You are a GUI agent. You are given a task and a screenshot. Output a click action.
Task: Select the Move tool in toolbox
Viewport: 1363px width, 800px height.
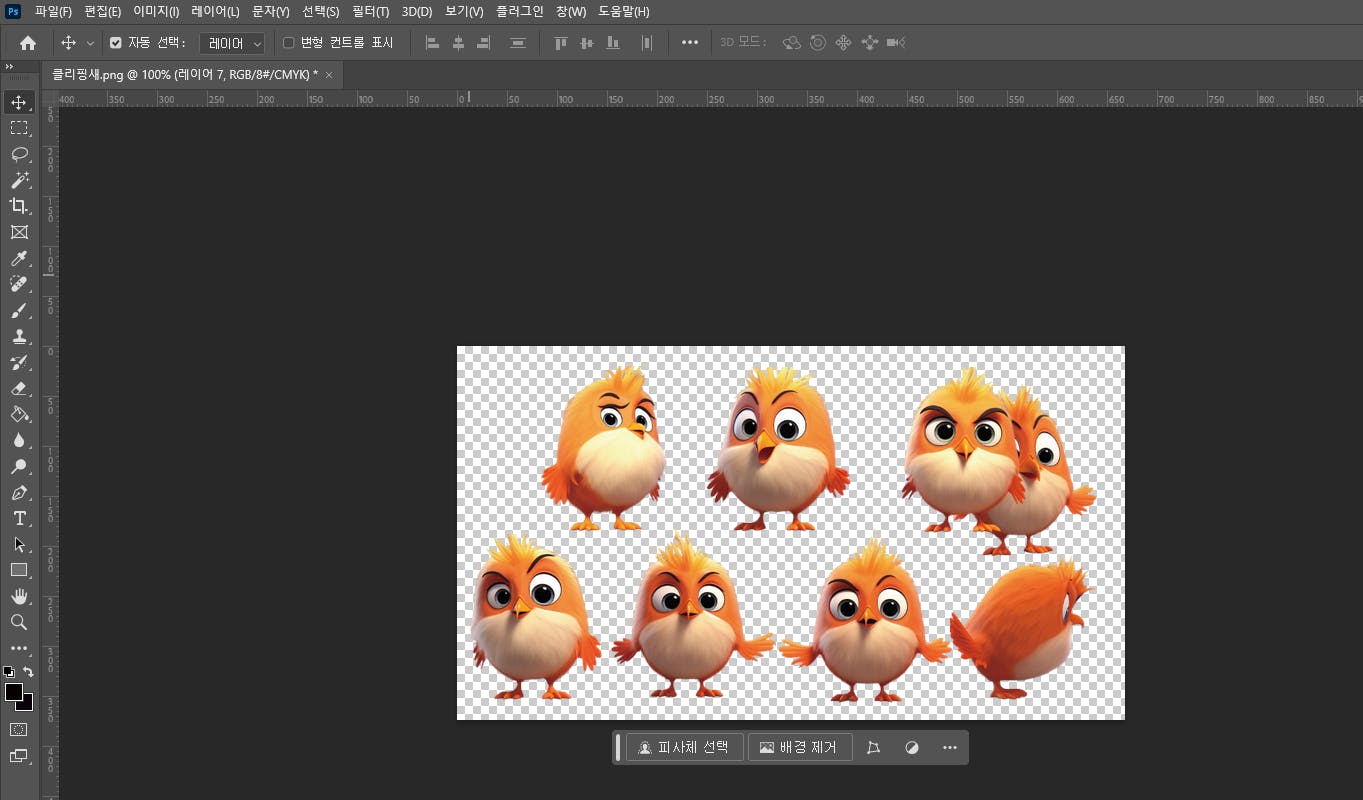point(19,102)
